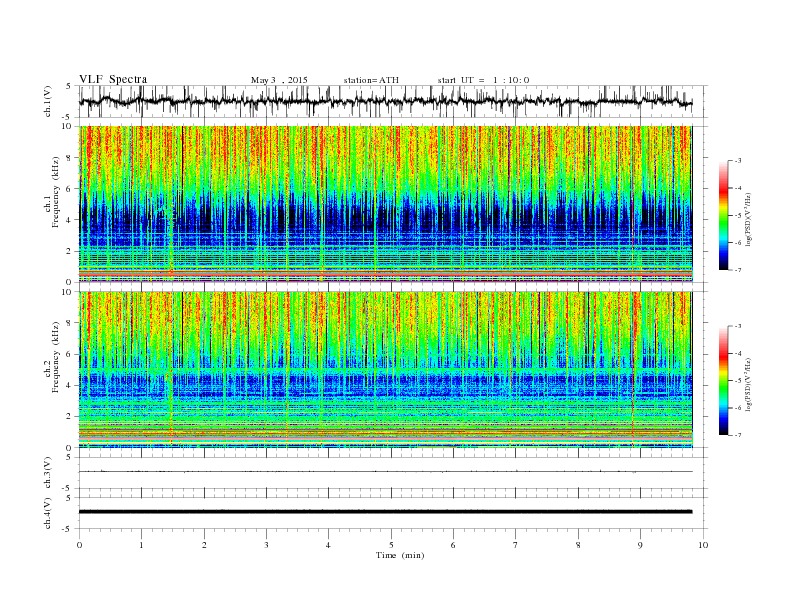Screen dimensions: 792x612
Task: Select the 'May 3 , 2015' date text
Action: (279, 80)
